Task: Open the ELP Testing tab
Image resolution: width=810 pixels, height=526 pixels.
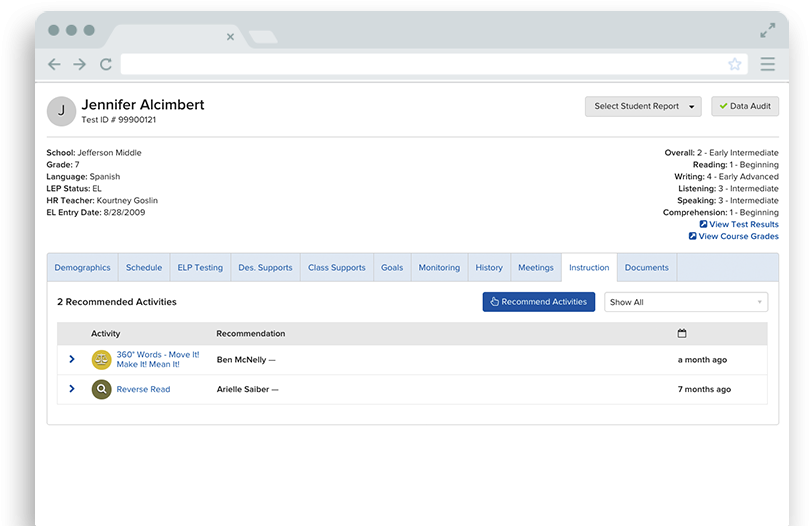Action: point(200,268)
